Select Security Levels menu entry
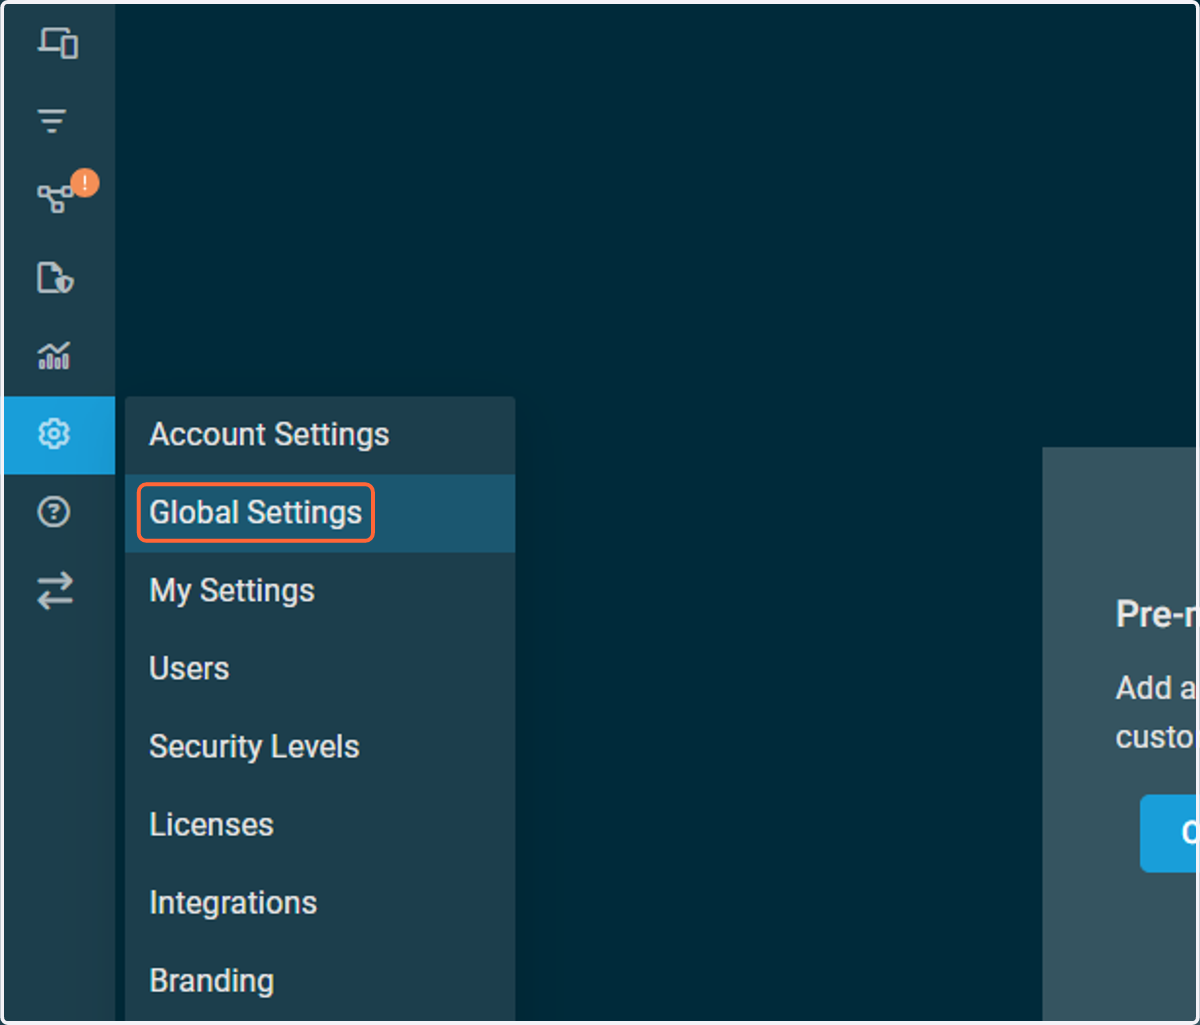The image size is (1200, 1025). pyautogui.click(x=320, y=747)
